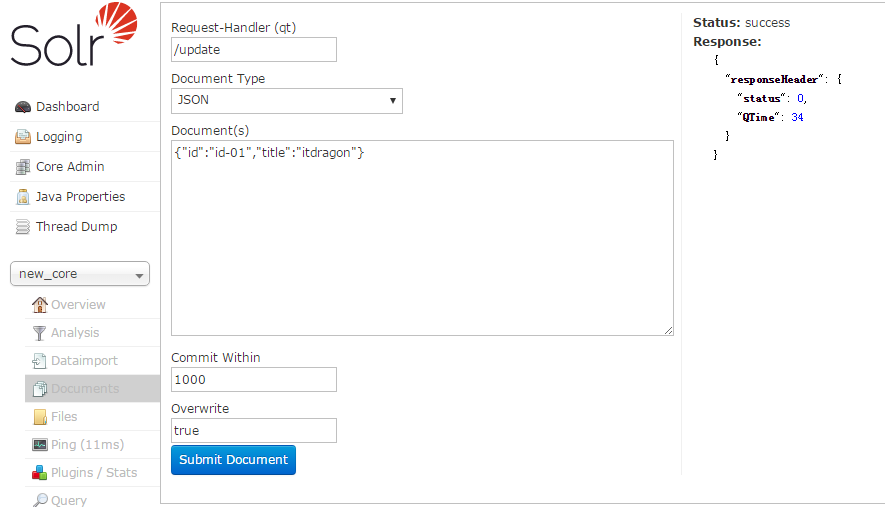Click the Documents pages icon
This screenshot has width=885, height=507.
tap(40, 388)
